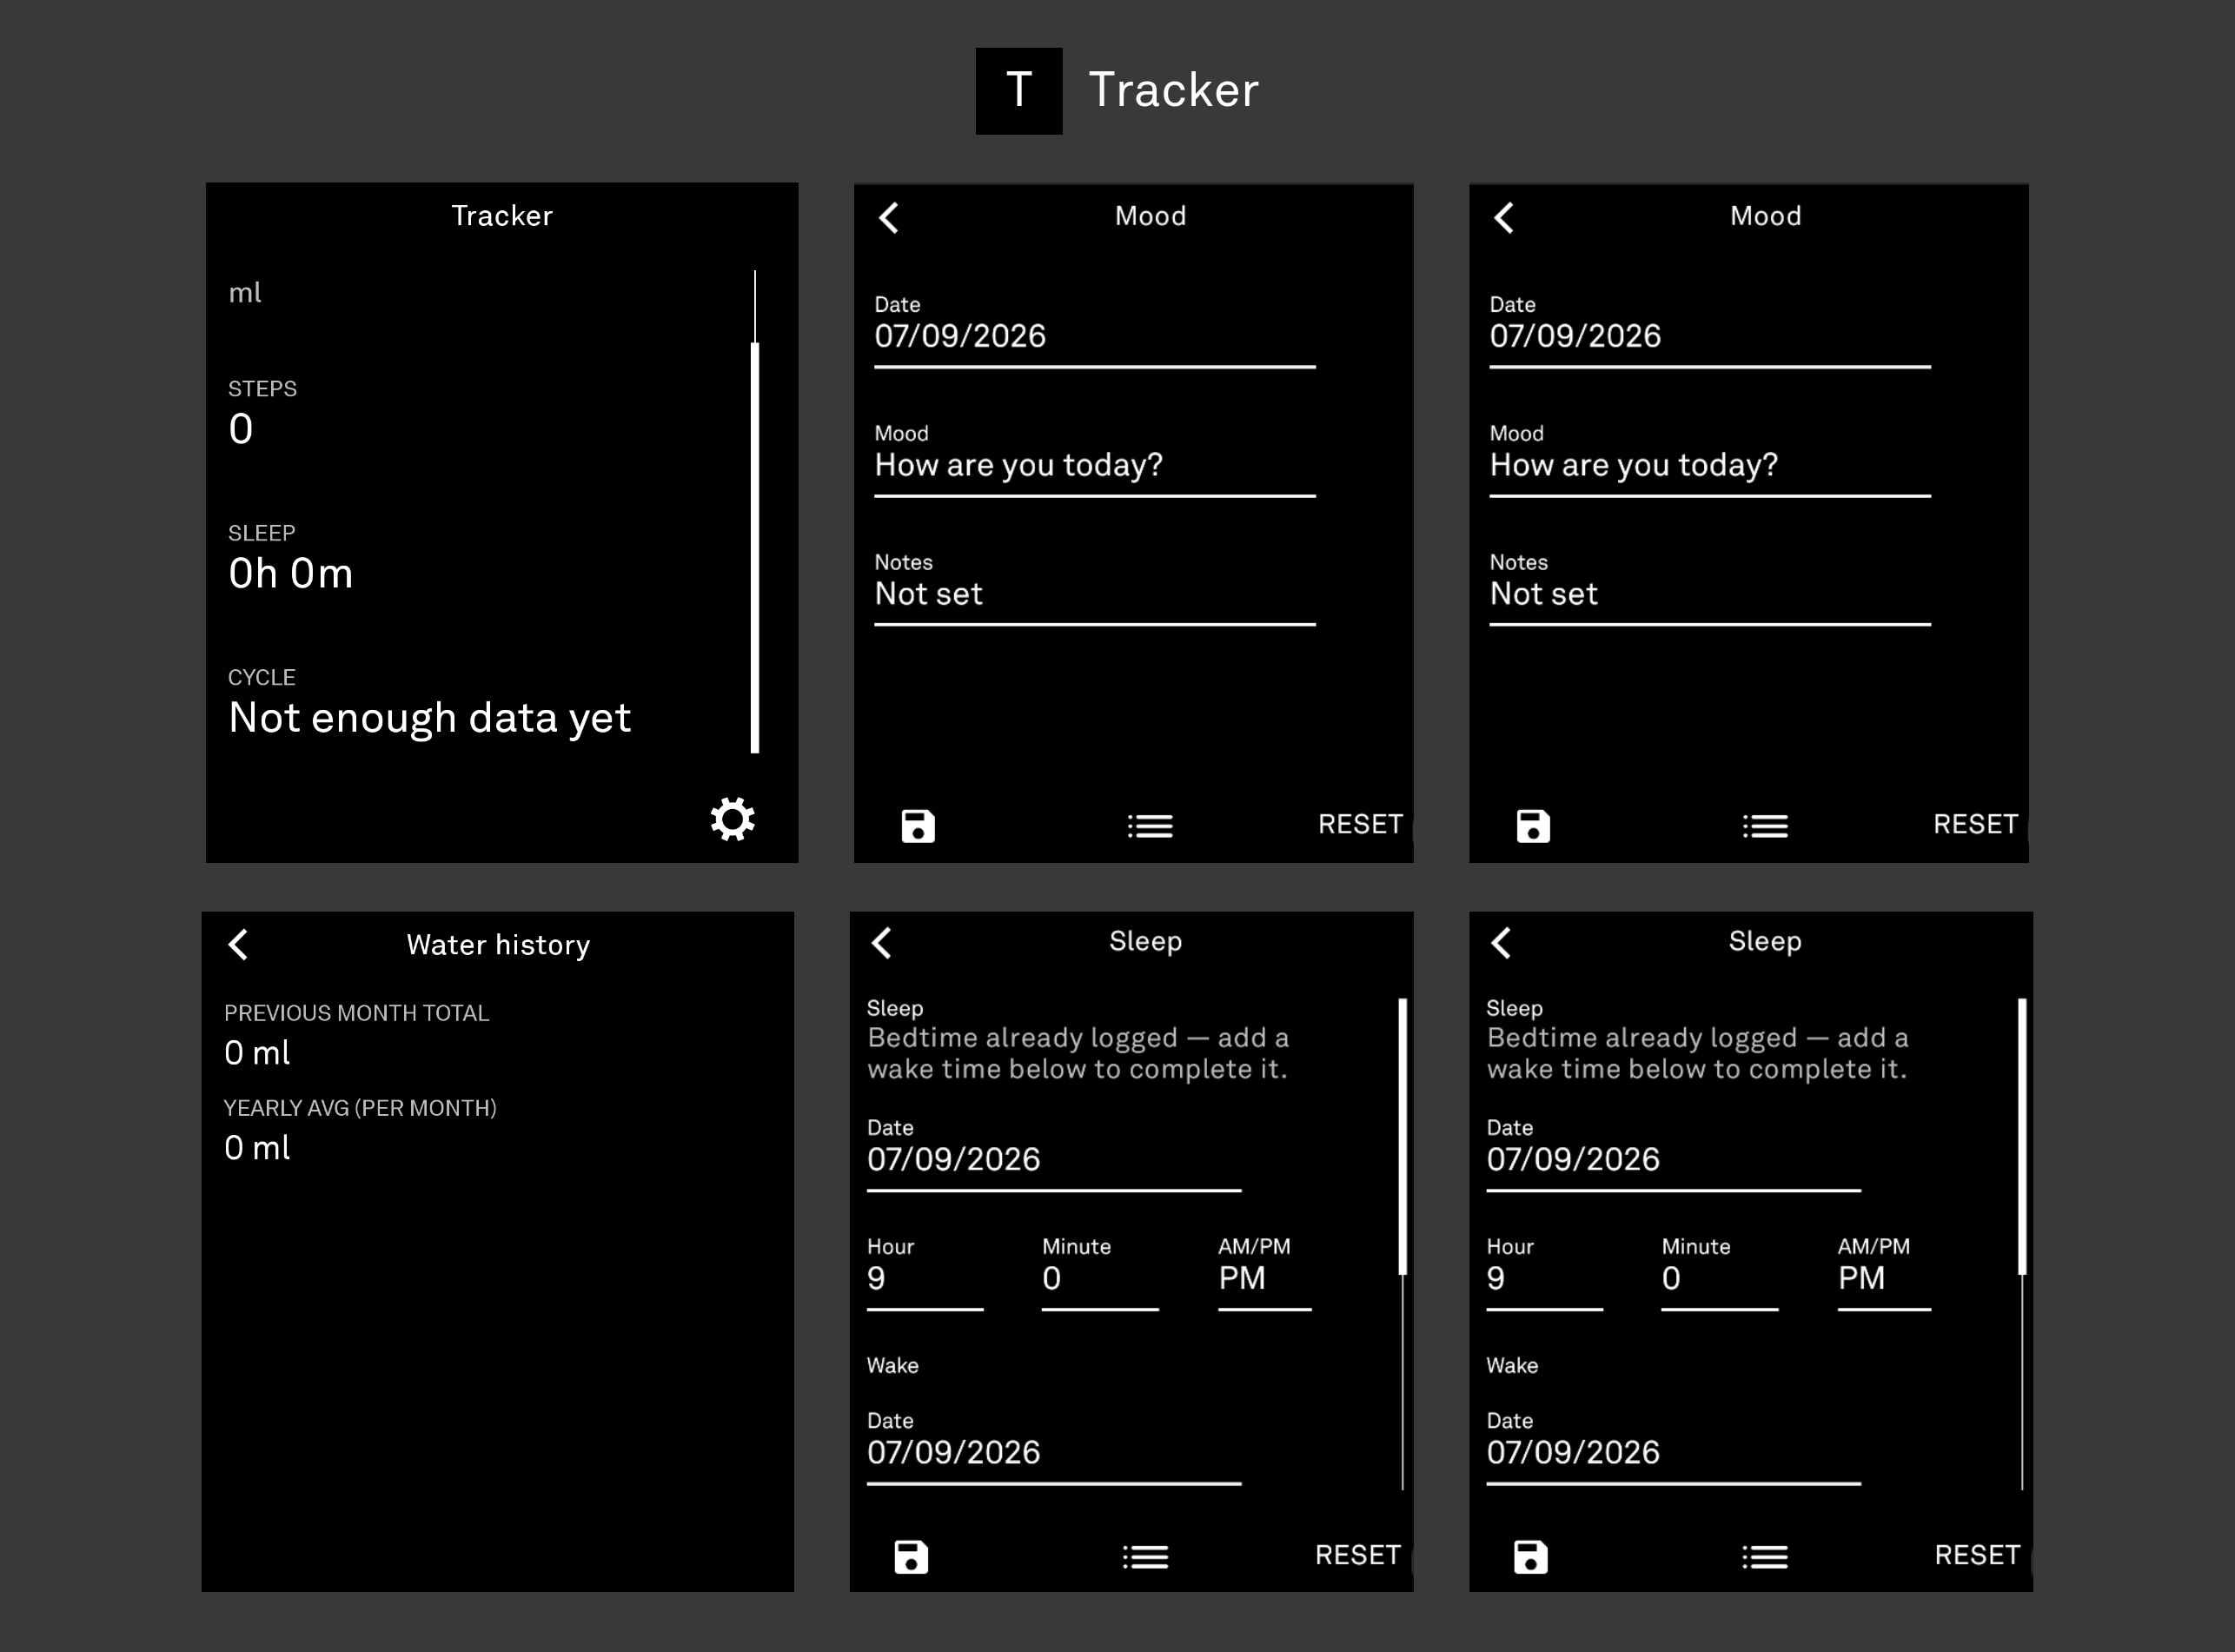Click the 'Tracker' heading beside the logo
Image resolution: width=2235 pixels, height=1652 pixels.
pos(1173,90)
